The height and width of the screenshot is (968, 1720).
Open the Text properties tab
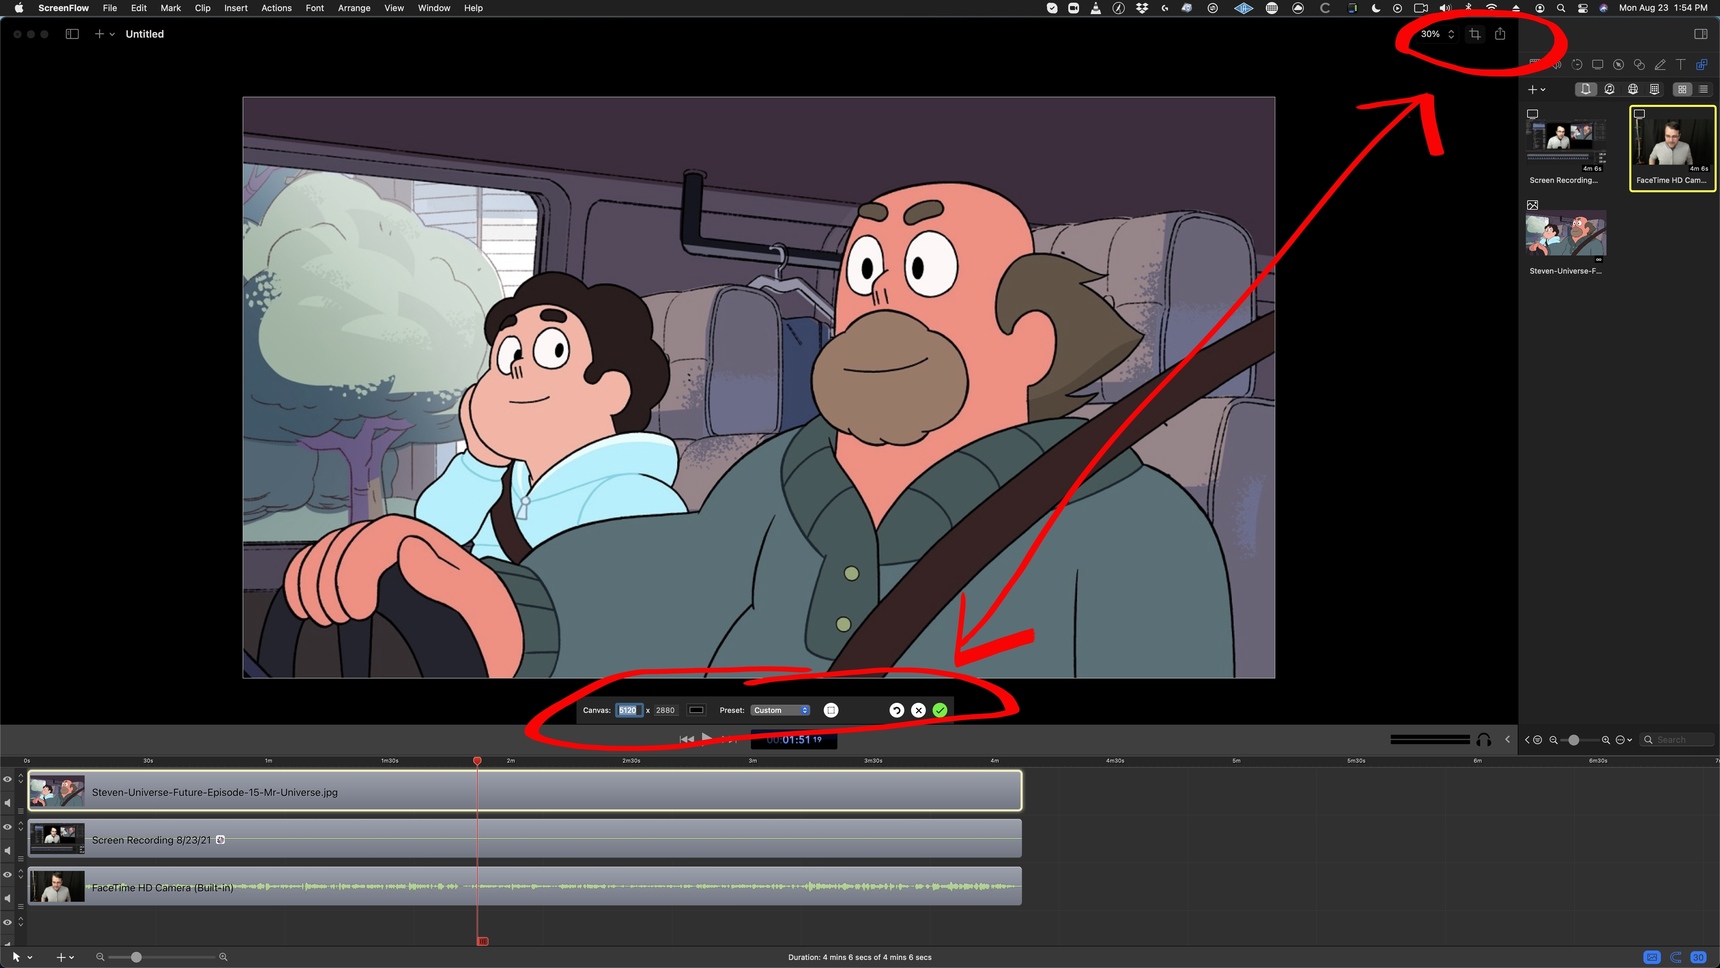click(1681, 65)
